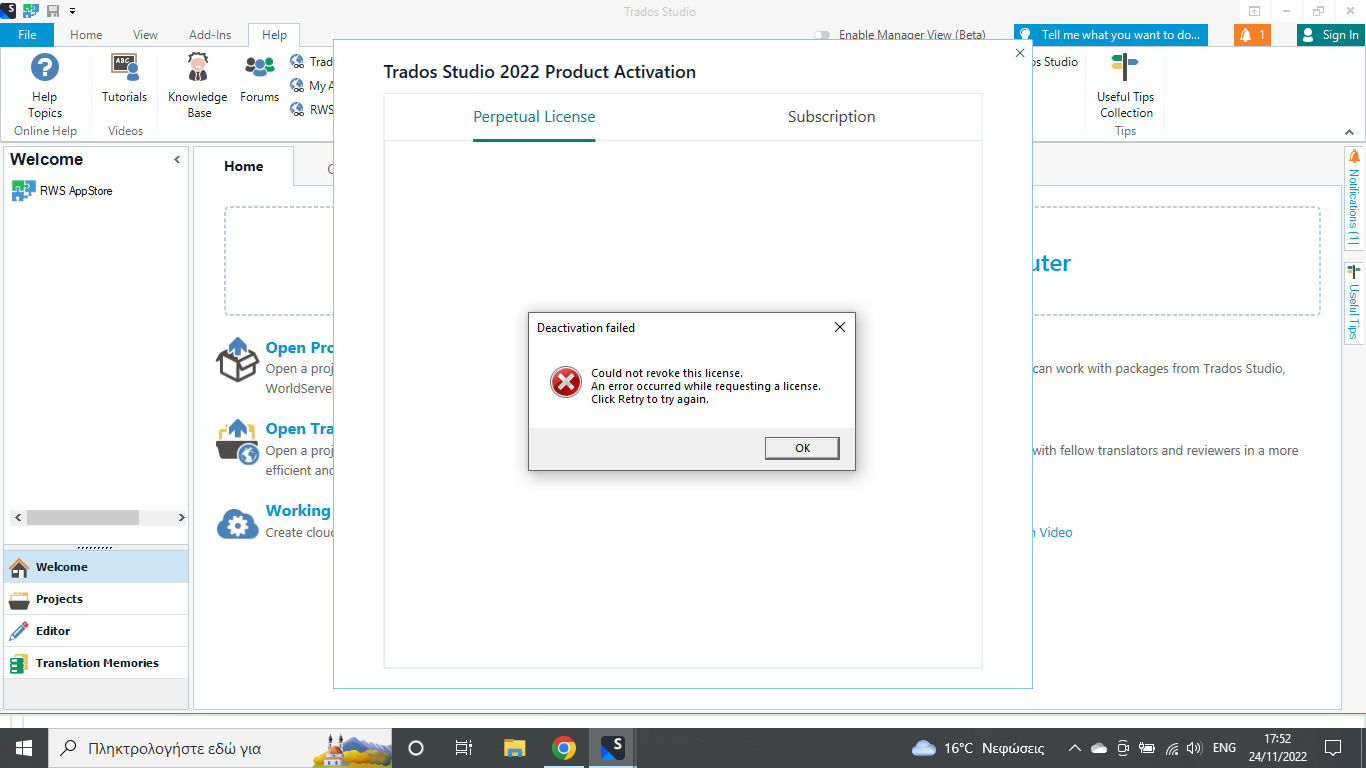Click the Trados Studio app logo icon
The image size is (1366, 768).
coord(8,11)
